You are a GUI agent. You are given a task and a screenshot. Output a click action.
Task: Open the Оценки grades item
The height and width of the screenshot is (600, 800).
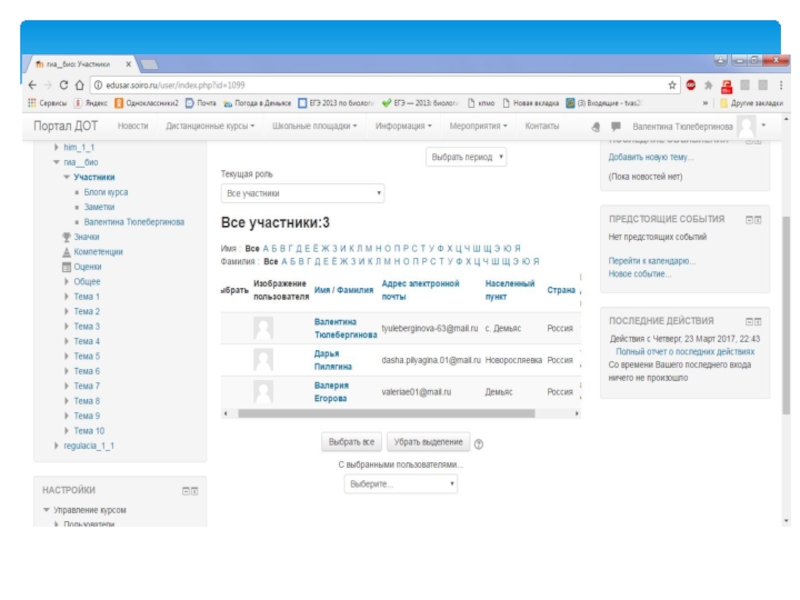[x=87, y=267]
